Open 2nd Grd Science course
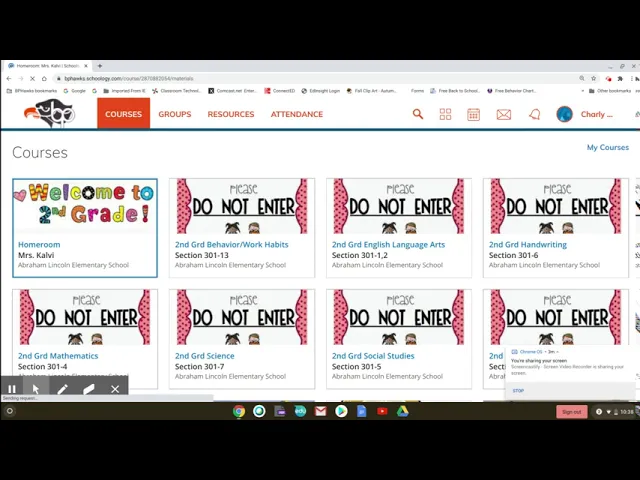This screenshot has width=640, height=480. point(204,356)
